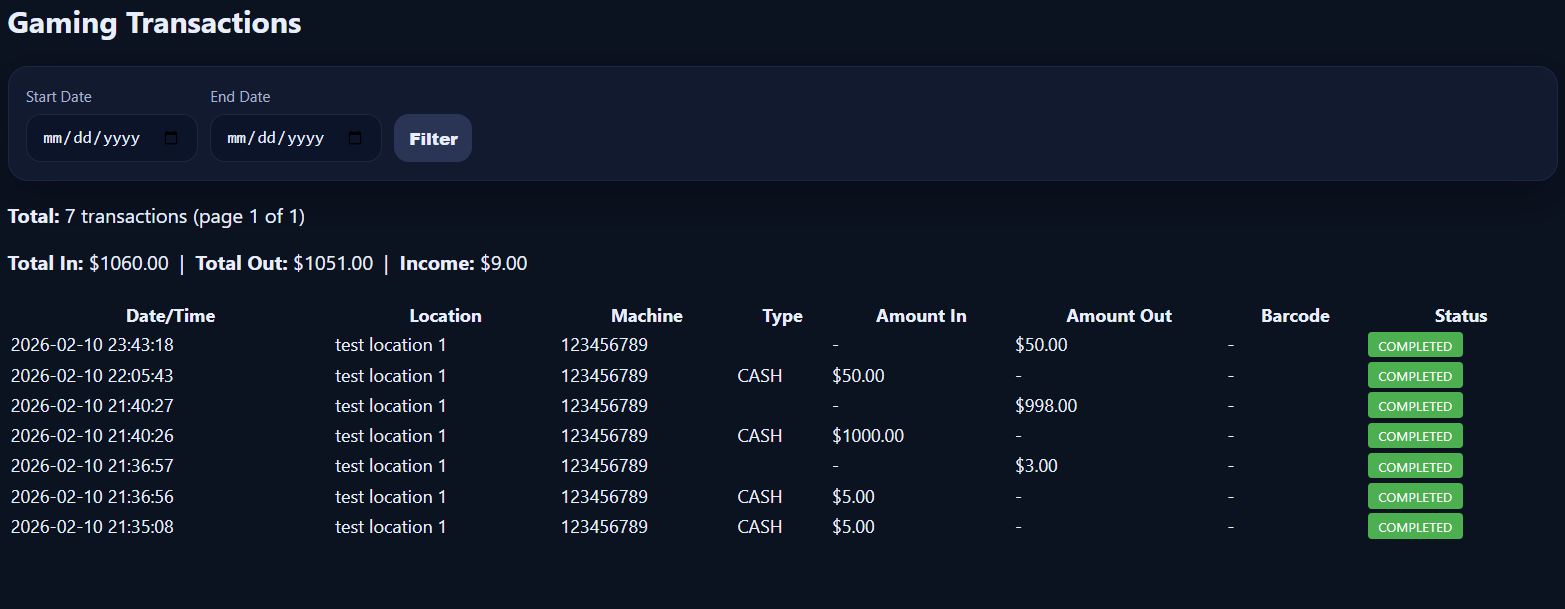Click the Status column header
Viewport: 1565px width, 609px height.
(x=1461, y=316)
